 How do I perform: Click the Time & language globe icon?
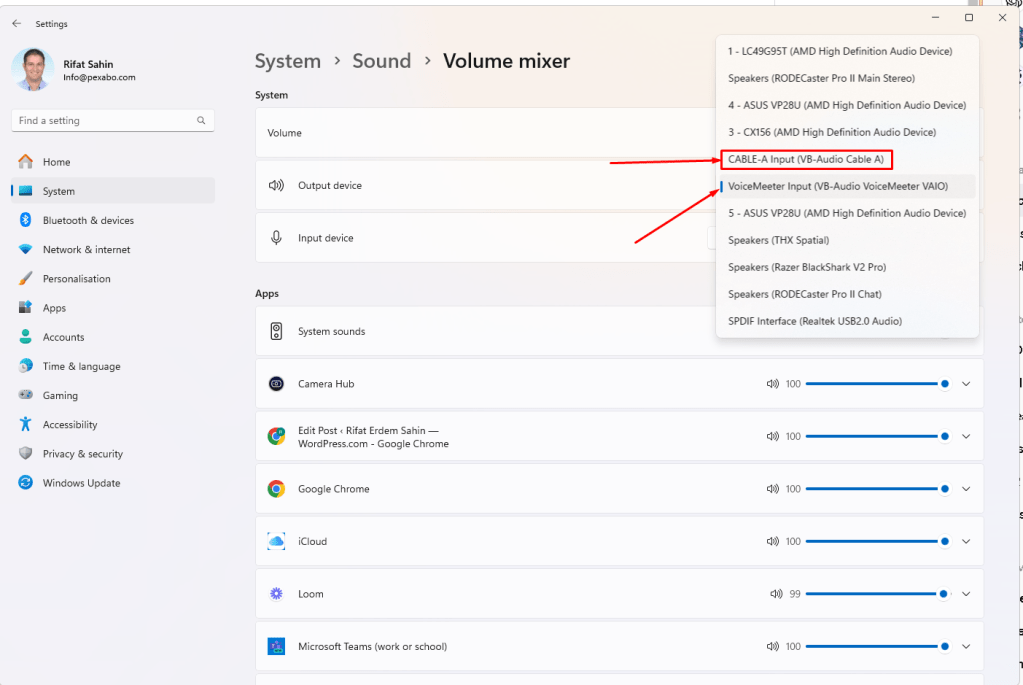click(x=25, y=366)
